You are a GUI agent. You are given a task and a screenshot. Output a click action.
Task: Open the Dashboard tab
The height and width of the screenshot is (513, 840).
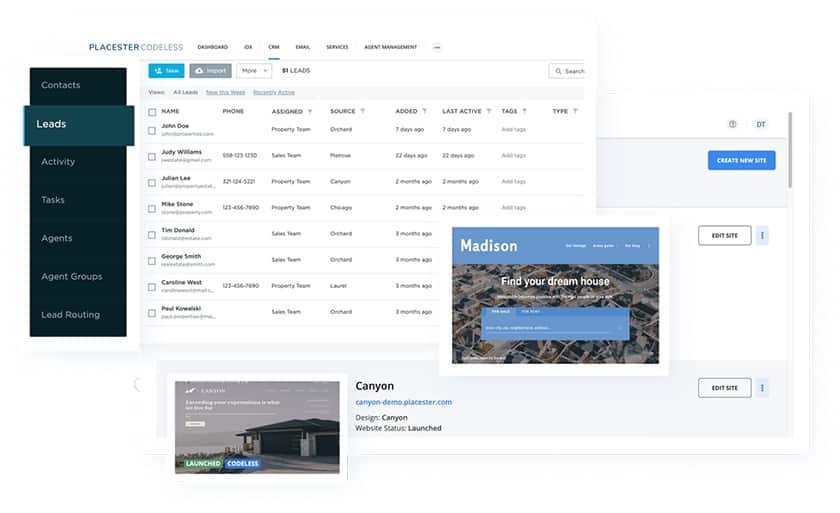pos(213,47)
